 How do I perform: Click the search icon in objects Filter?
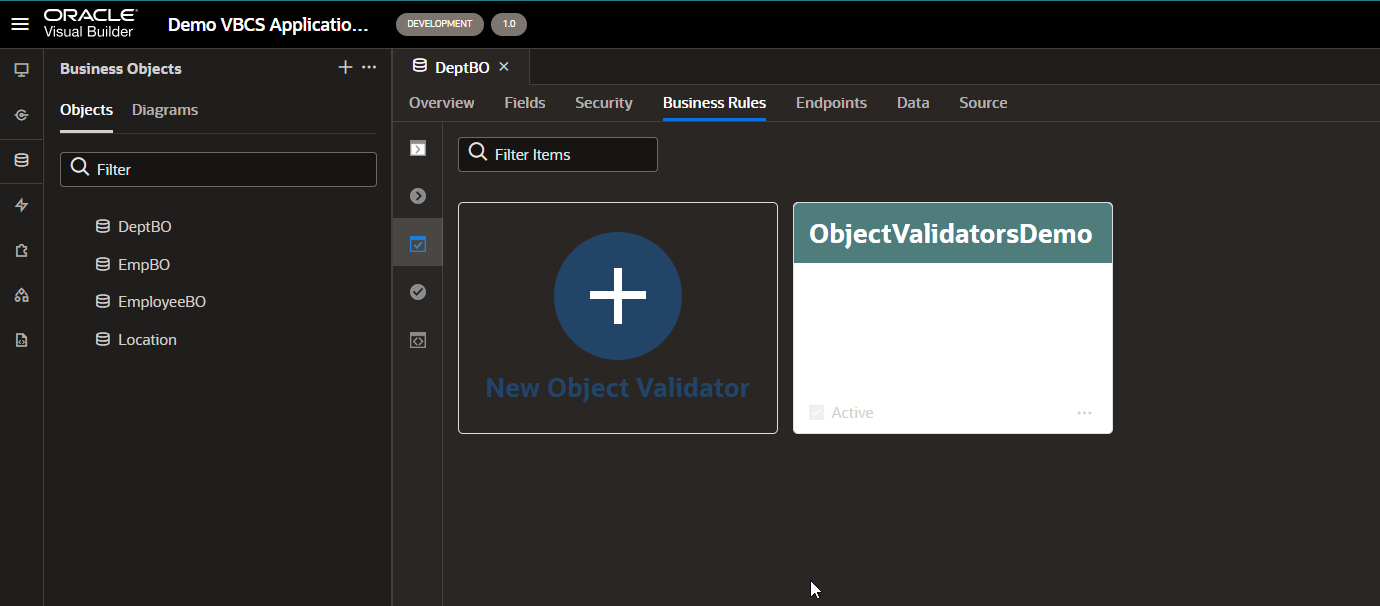[x=80, y=168]
